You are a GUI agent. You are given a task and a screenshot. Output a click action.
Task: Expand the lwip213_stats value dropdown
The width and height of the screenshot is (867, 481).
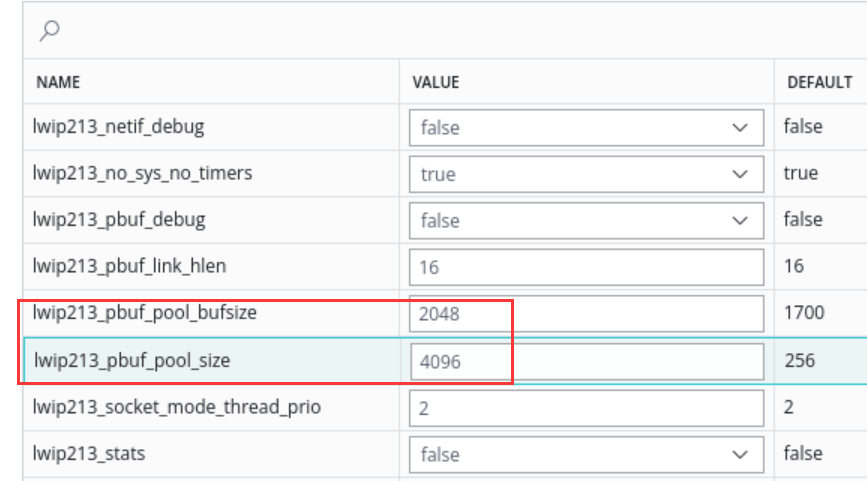click(x=586, y=454)
